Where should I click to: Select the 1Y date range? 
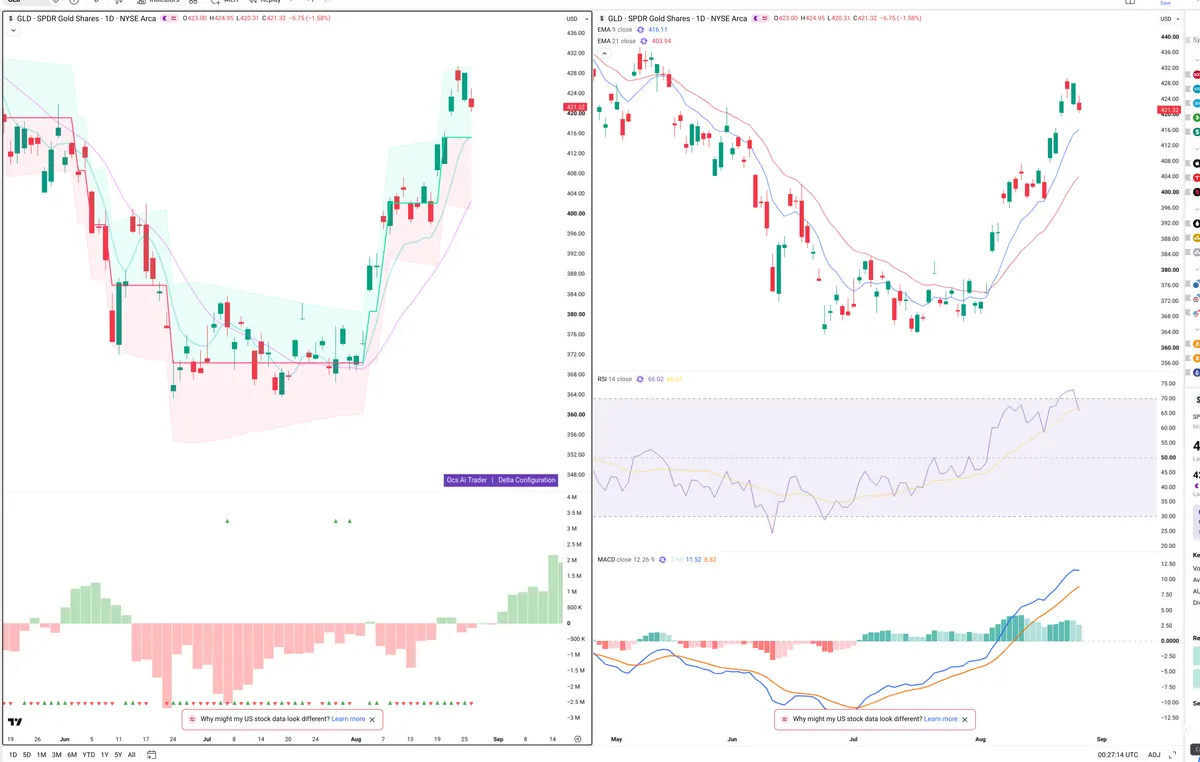click(x=104, y=755)
